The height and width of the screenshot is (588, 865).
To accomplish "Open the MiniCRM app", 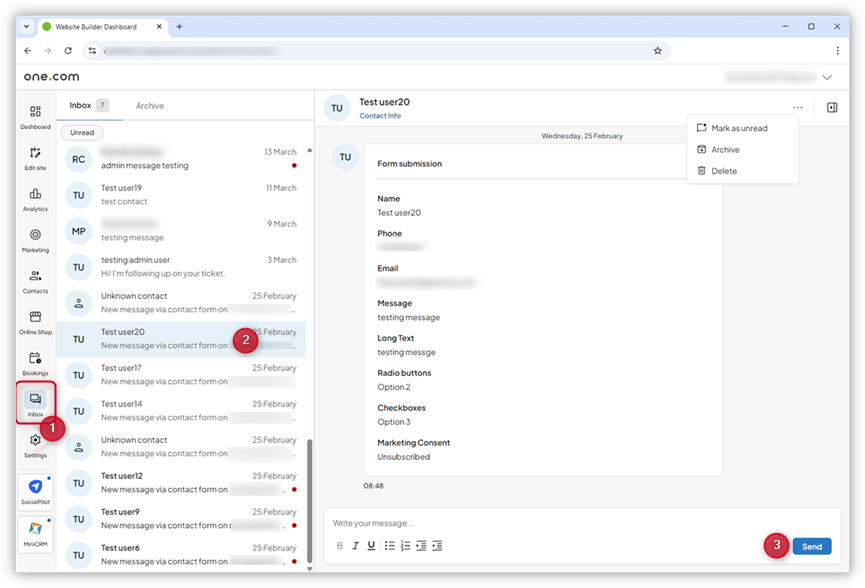I will click(x=36, y=532).
